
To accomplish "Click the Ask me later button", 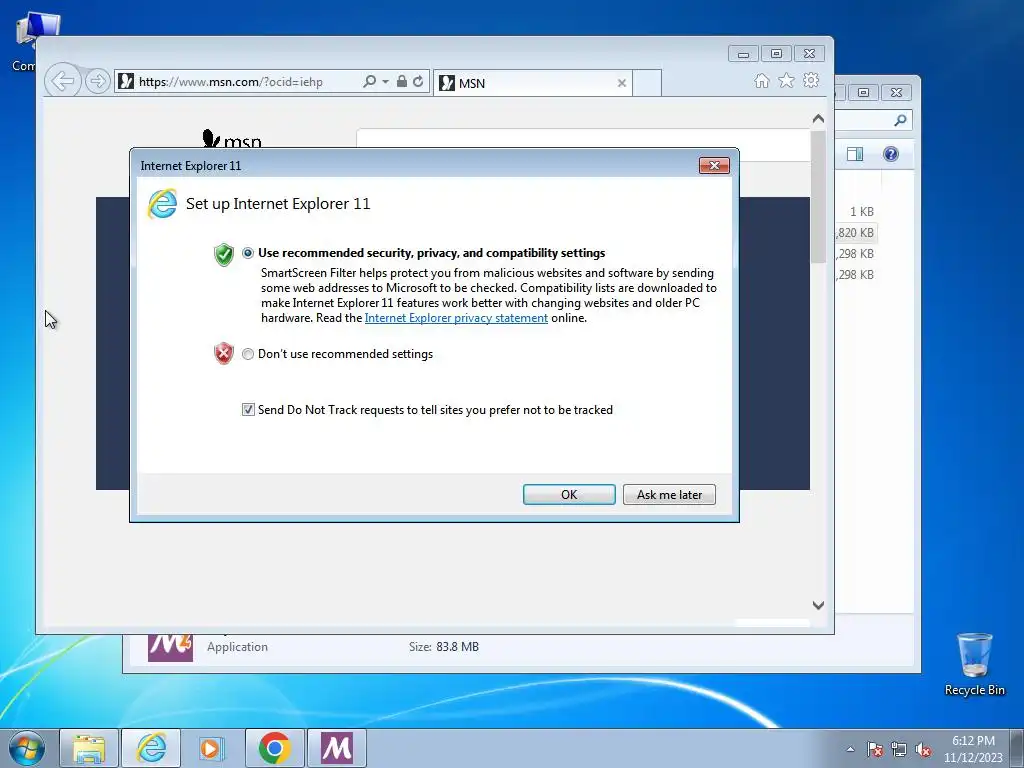I will tap(669, 494).
